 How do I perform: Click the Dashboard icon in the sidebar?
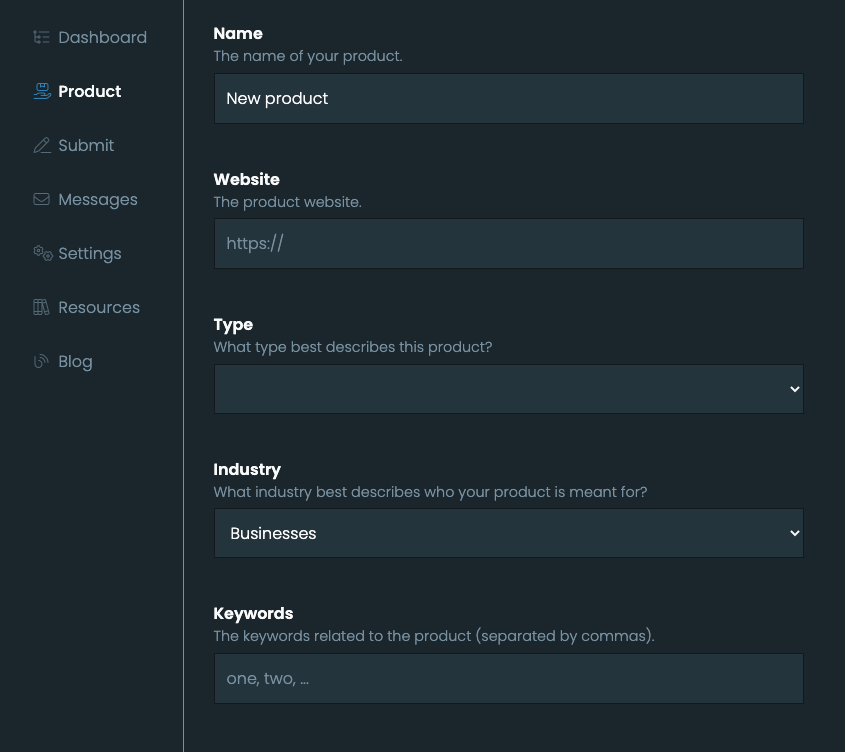[x=41, y=38]
